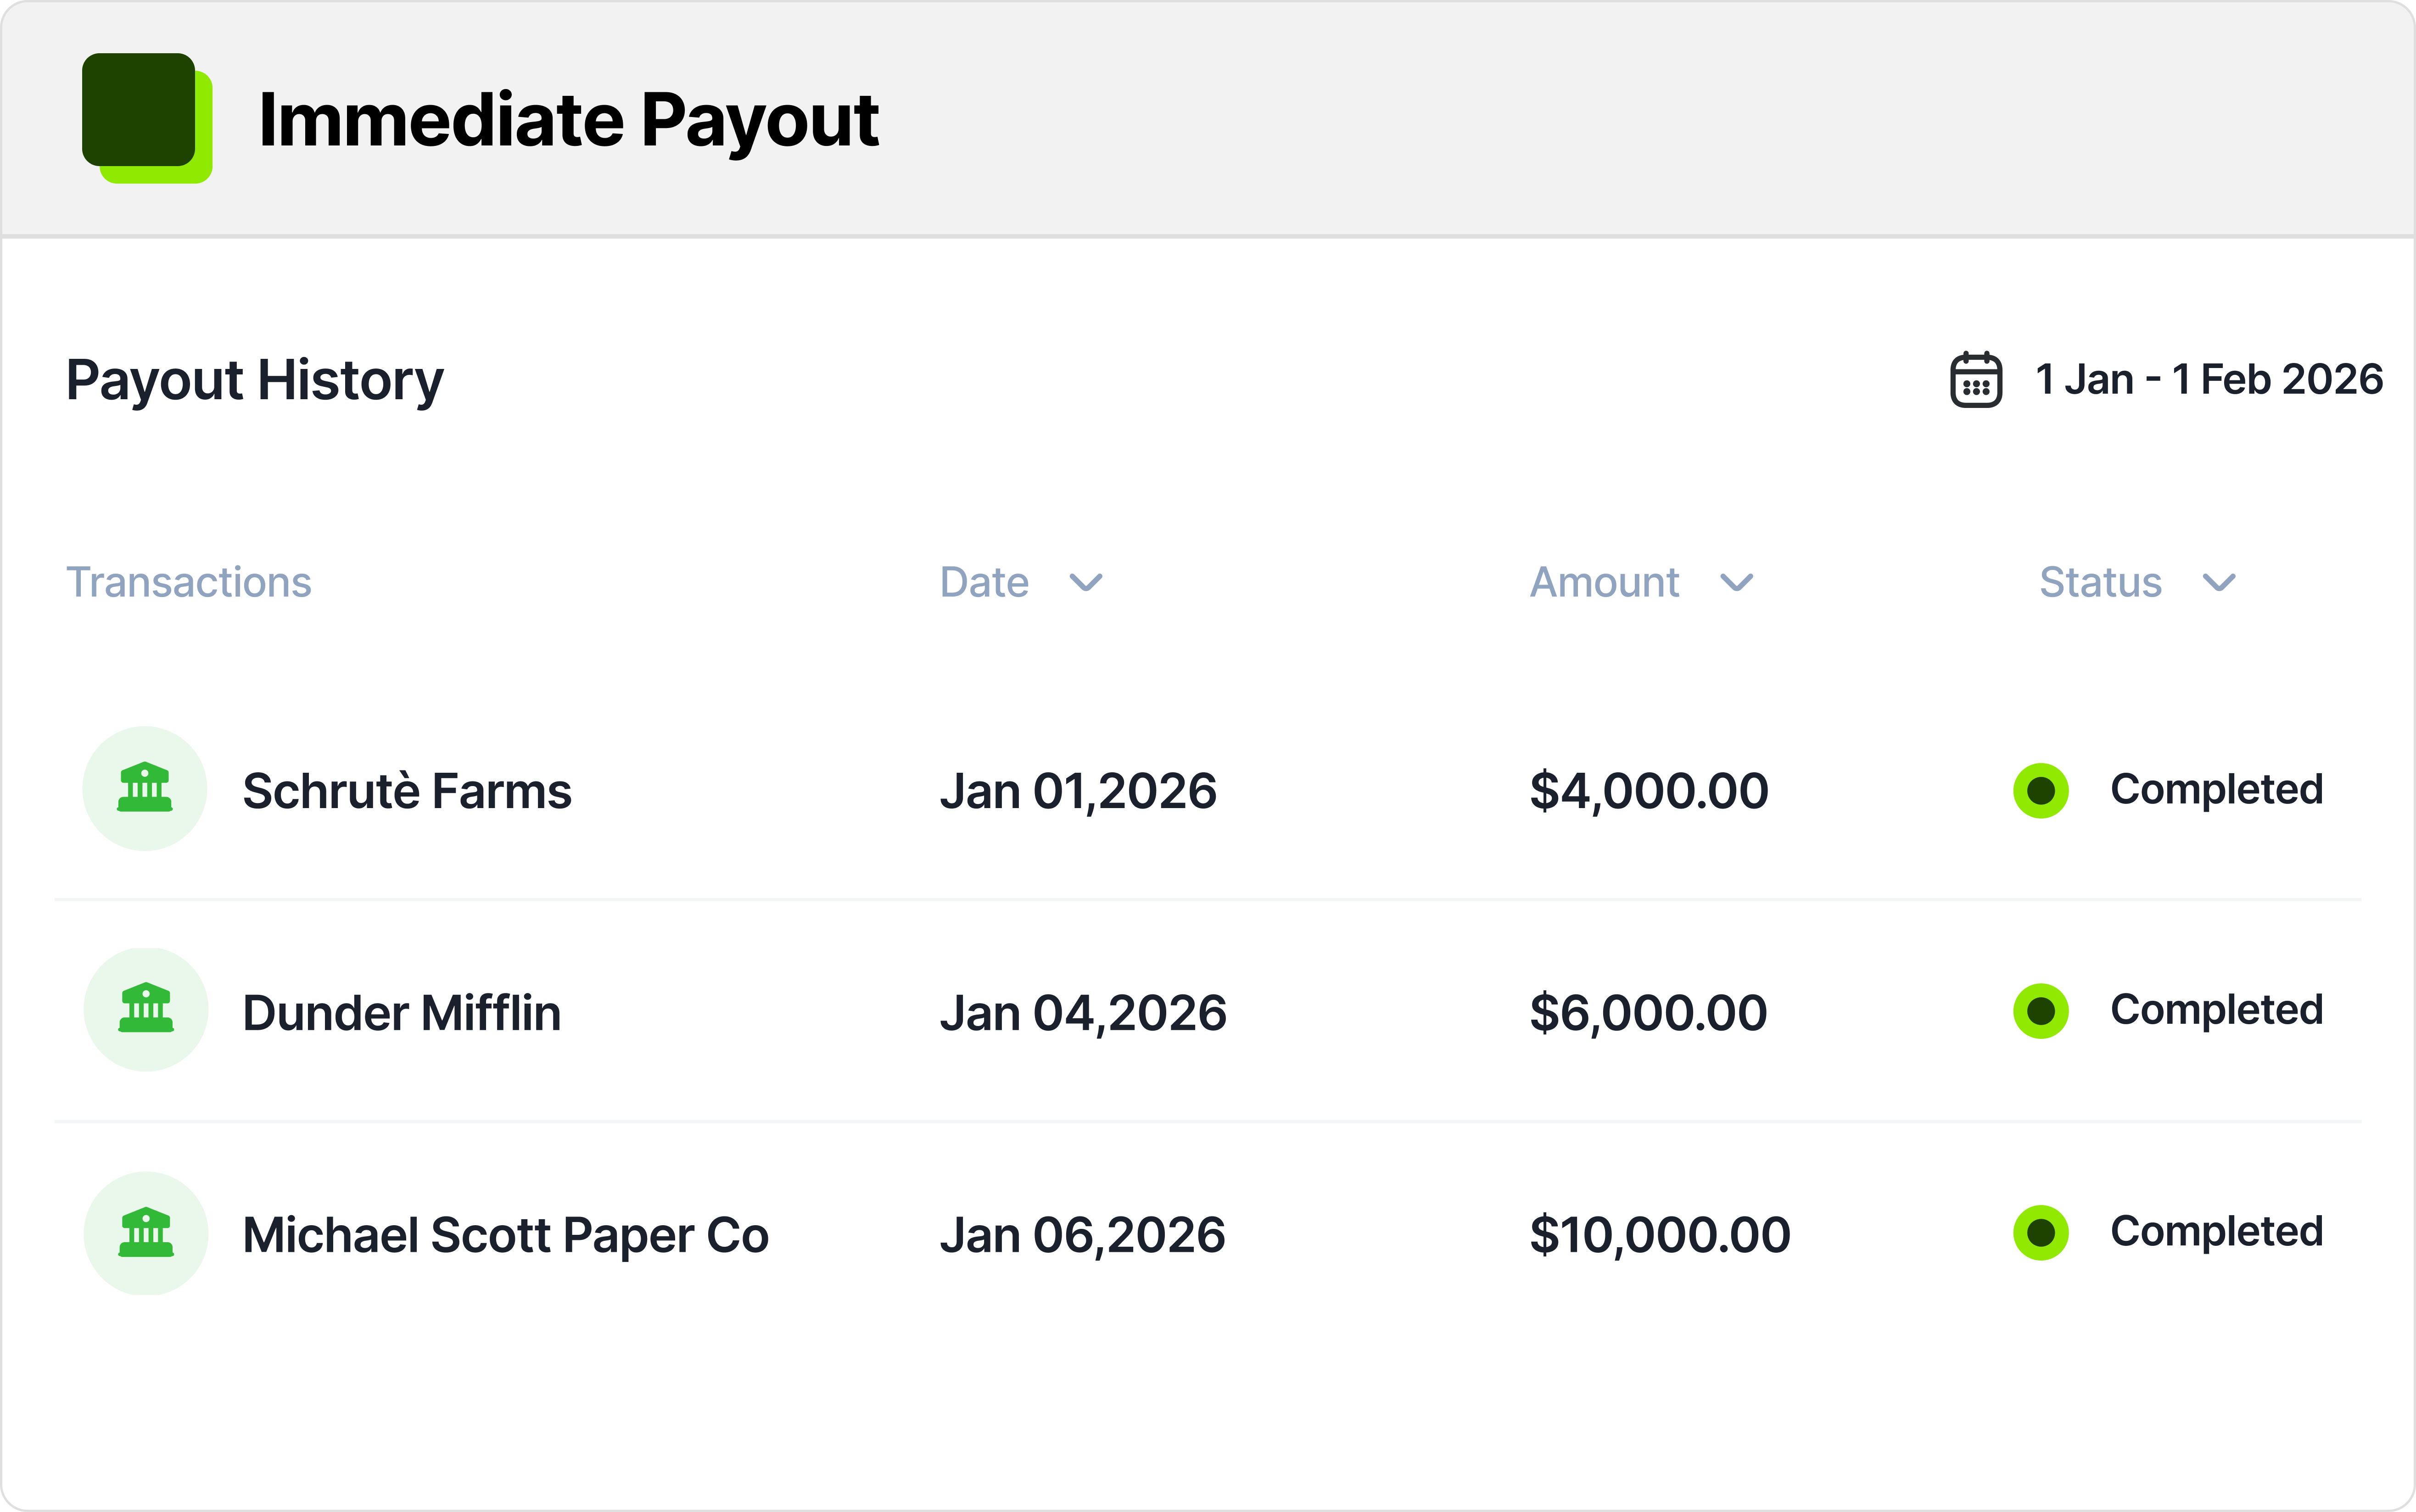This screenshot has width=2416, height=1512.
Task: Change the 1 Jan - 1 Feb 2026 range
Action: pos(2208,380)
